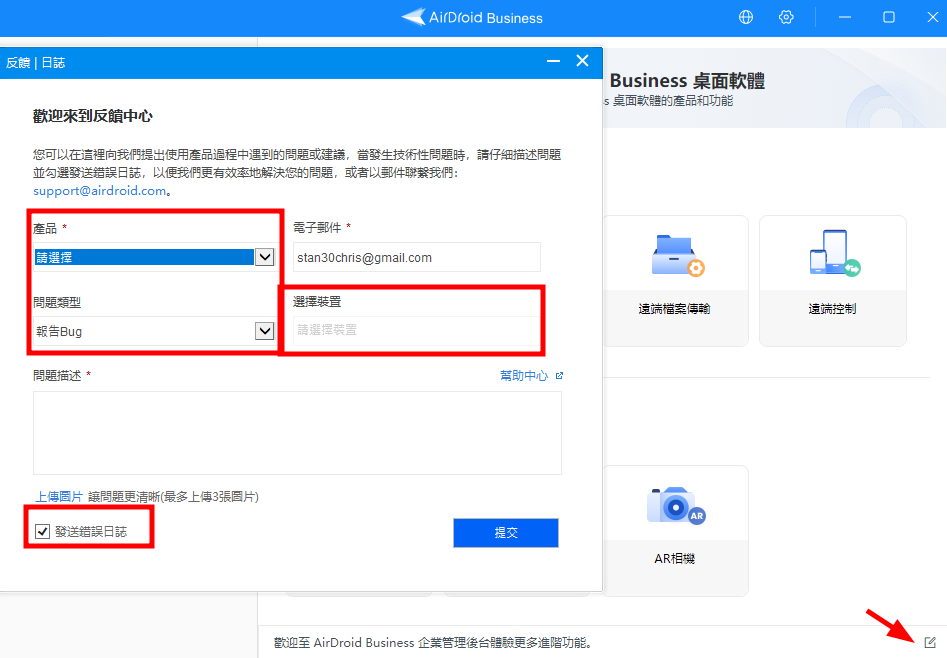This screenshot has height=658, width=947.
Task: Click the feedback edit icon in footer
Action: click(x=929, y=642)
